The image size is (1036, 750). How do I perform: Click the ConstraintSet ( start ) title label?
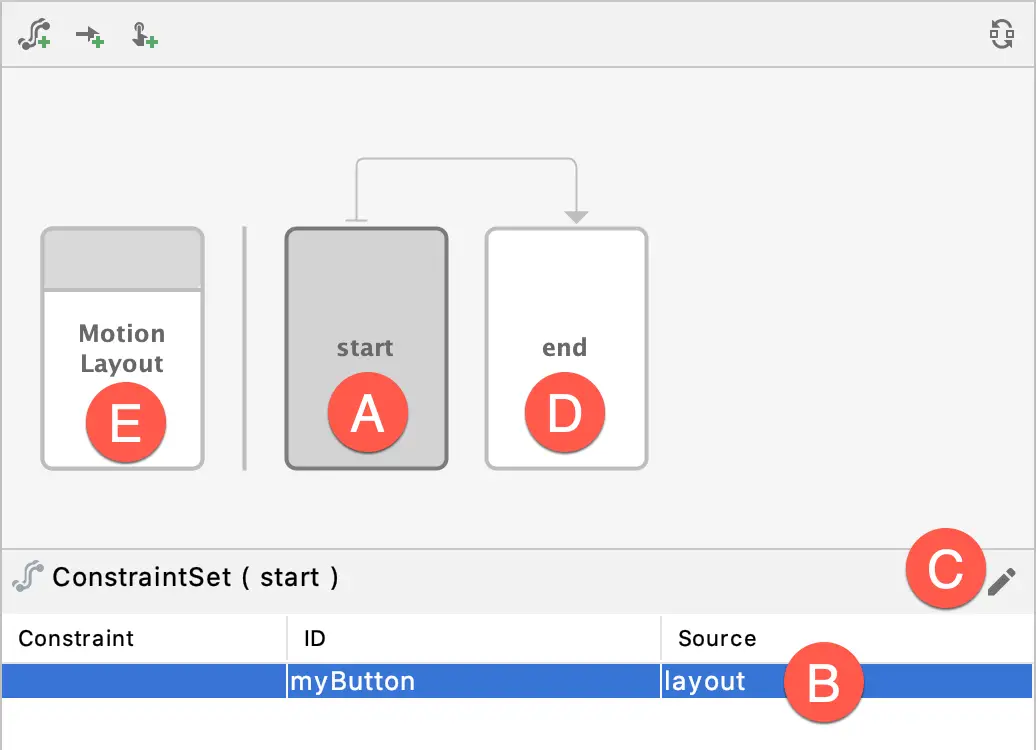tap(197, 578)
